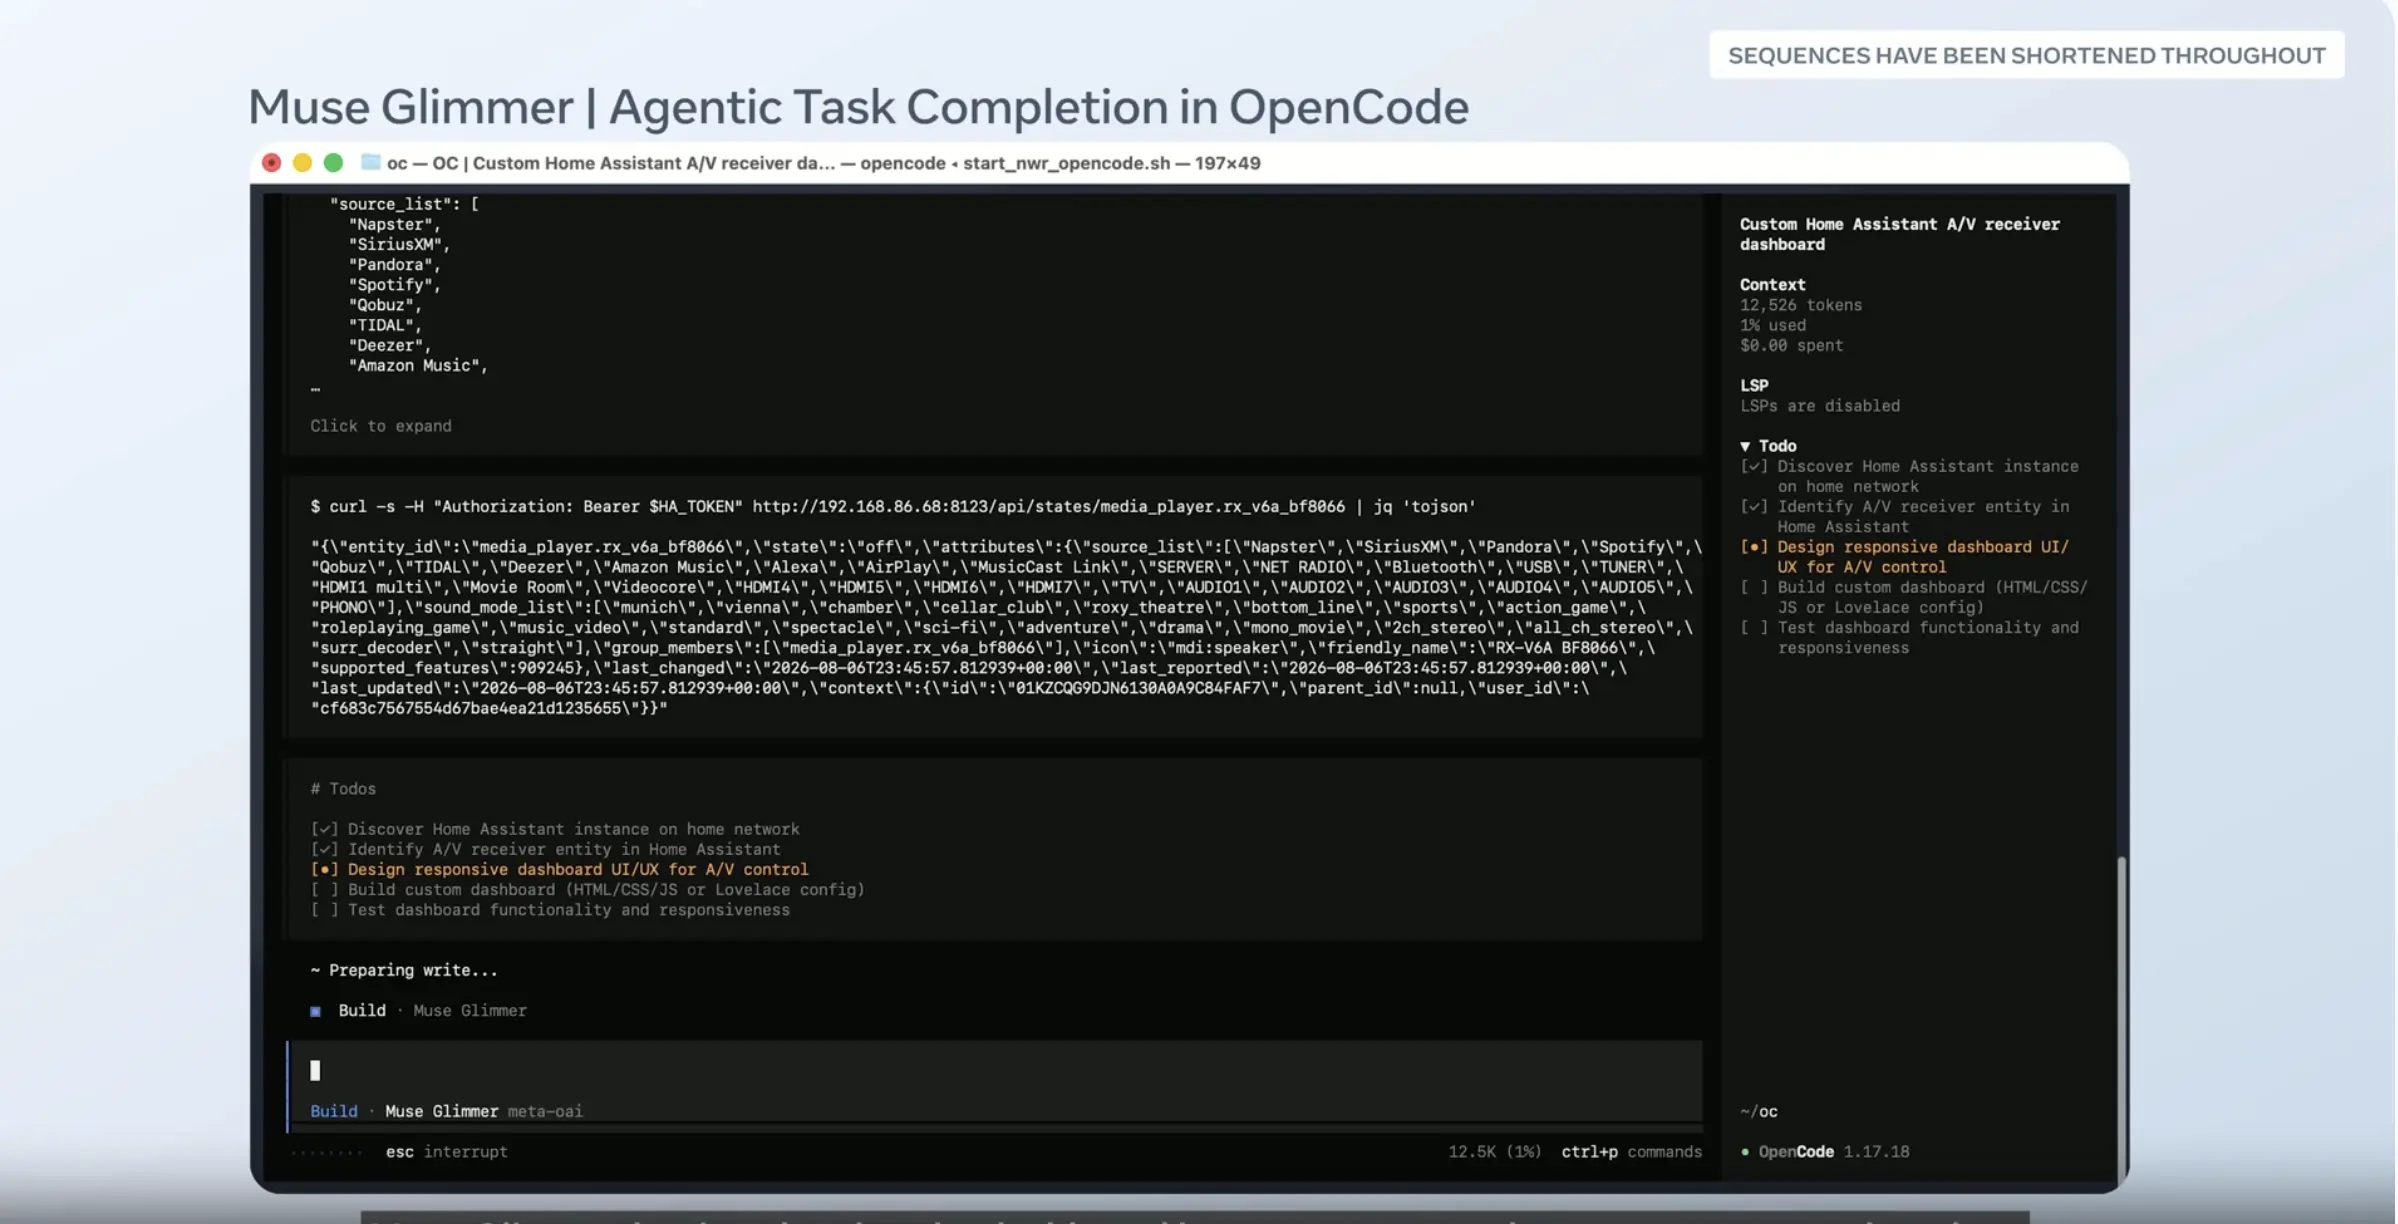
Task: Click the 'Context' heading in sidebar
Action: [x=1772, y=285]
